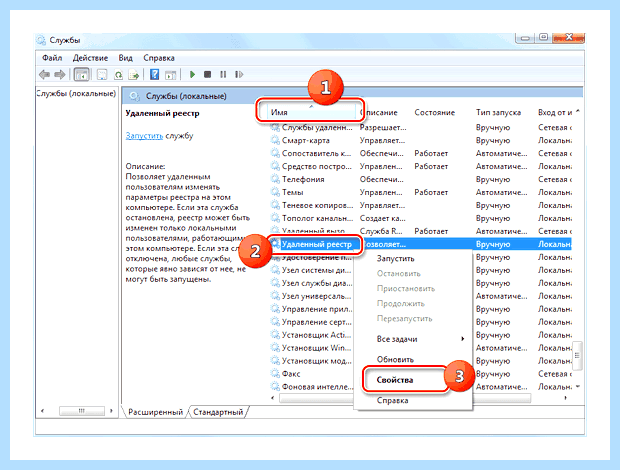The height and width of the screenshot is (470, 620).
Task: Open the Вид menu
Action: [x=125, y=58]
